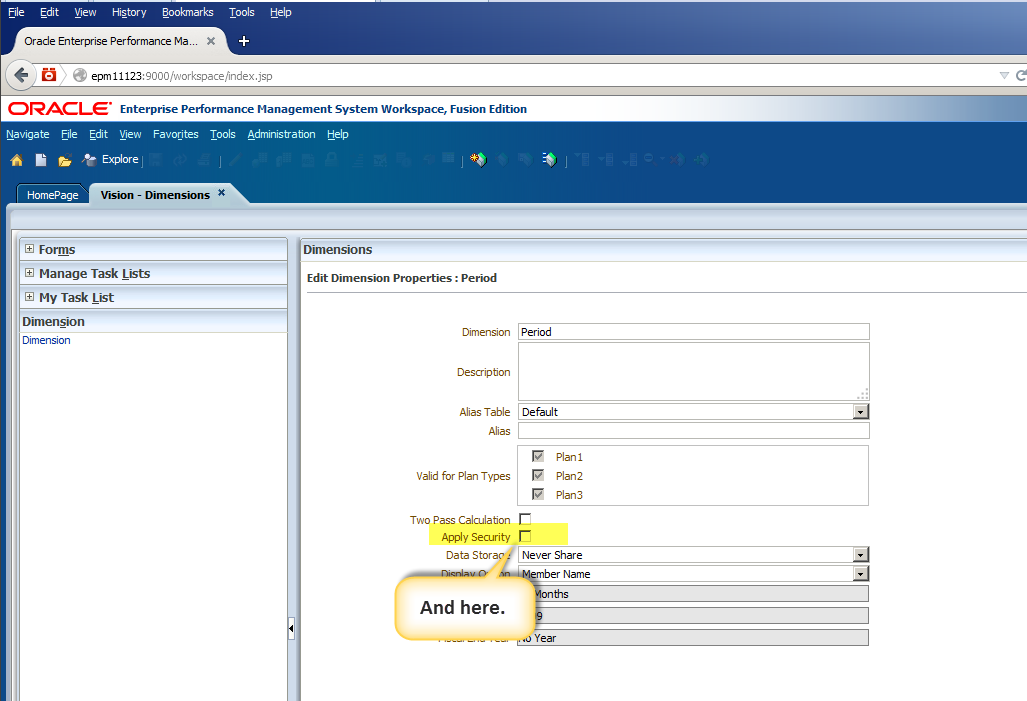This screenshot has width=1027, height=701.
Task: Toggle the Plan1 checkbox
Action: (538, 457)
